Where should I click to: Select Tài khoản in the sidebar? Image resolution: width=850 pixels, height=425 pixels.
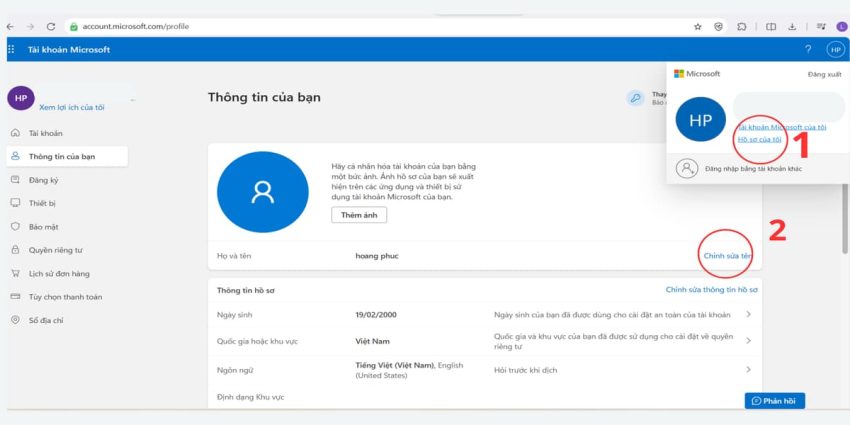(x=46, y=133)
